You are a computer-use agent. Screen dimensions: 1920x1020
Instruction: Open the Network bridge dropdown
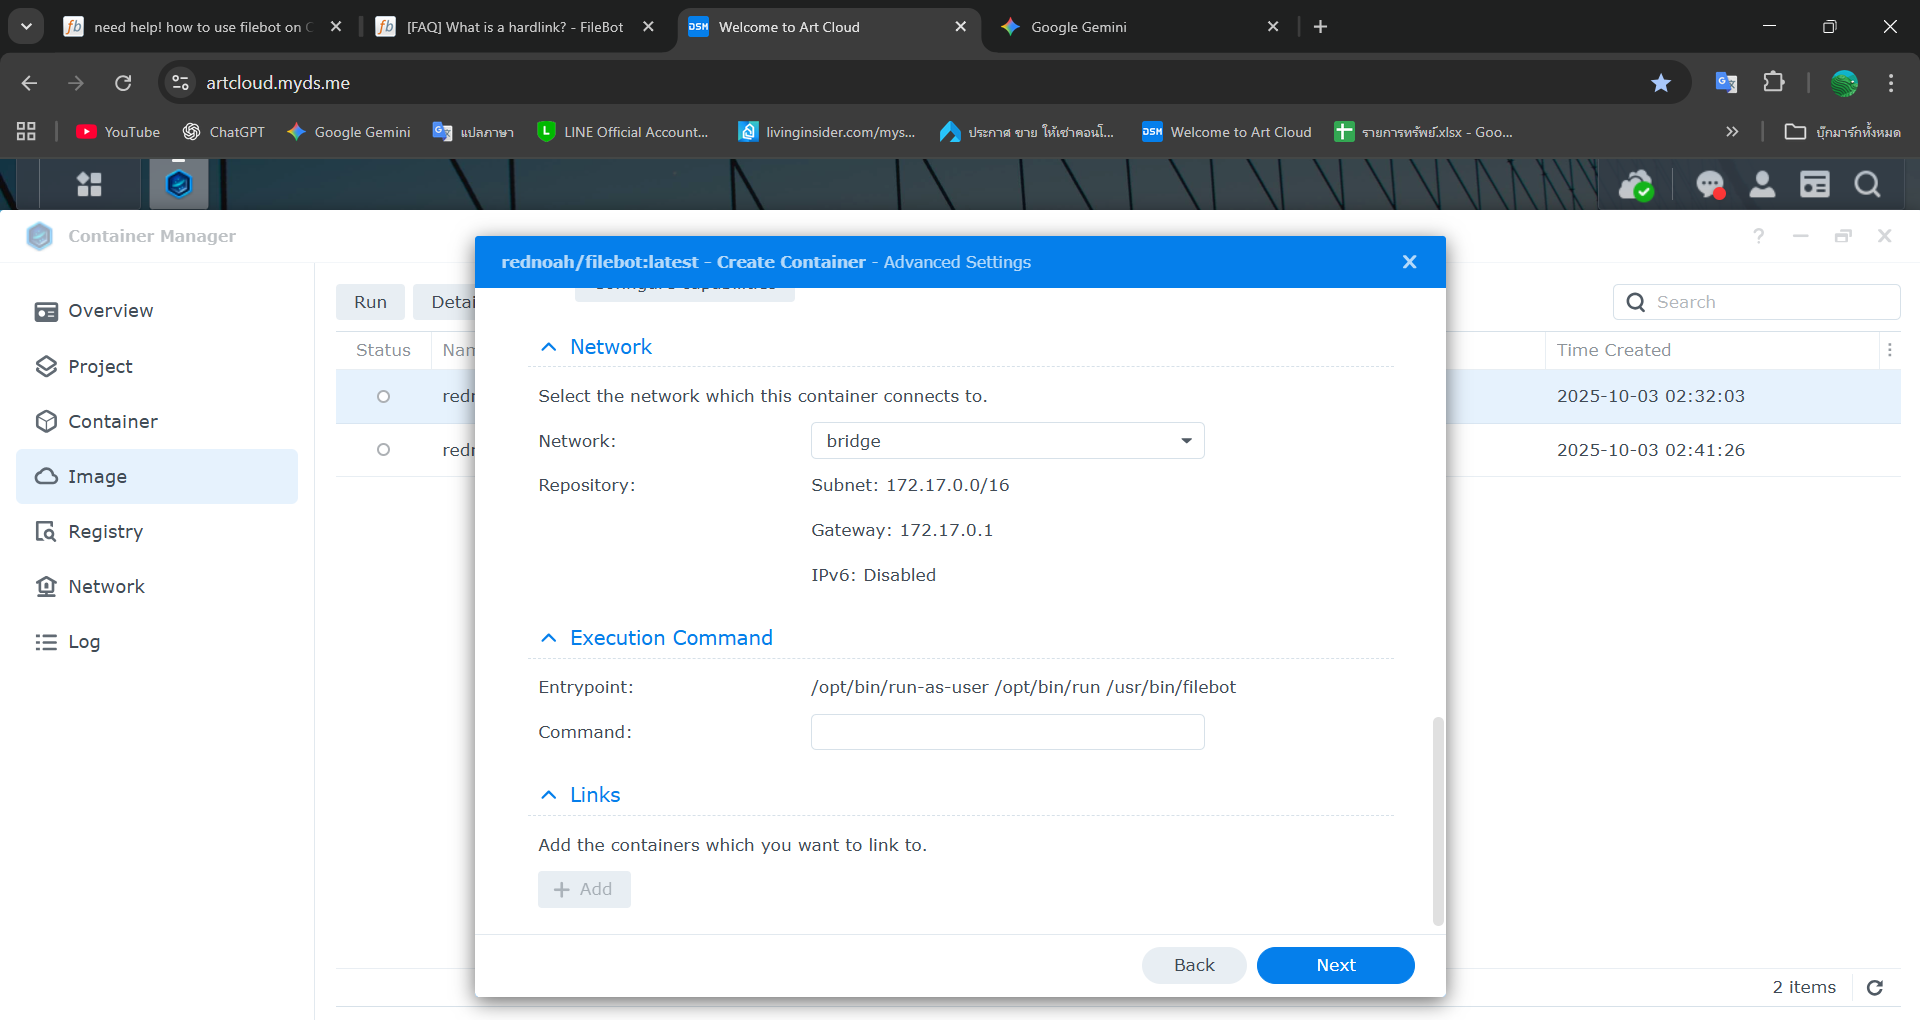pos(1007,441)
